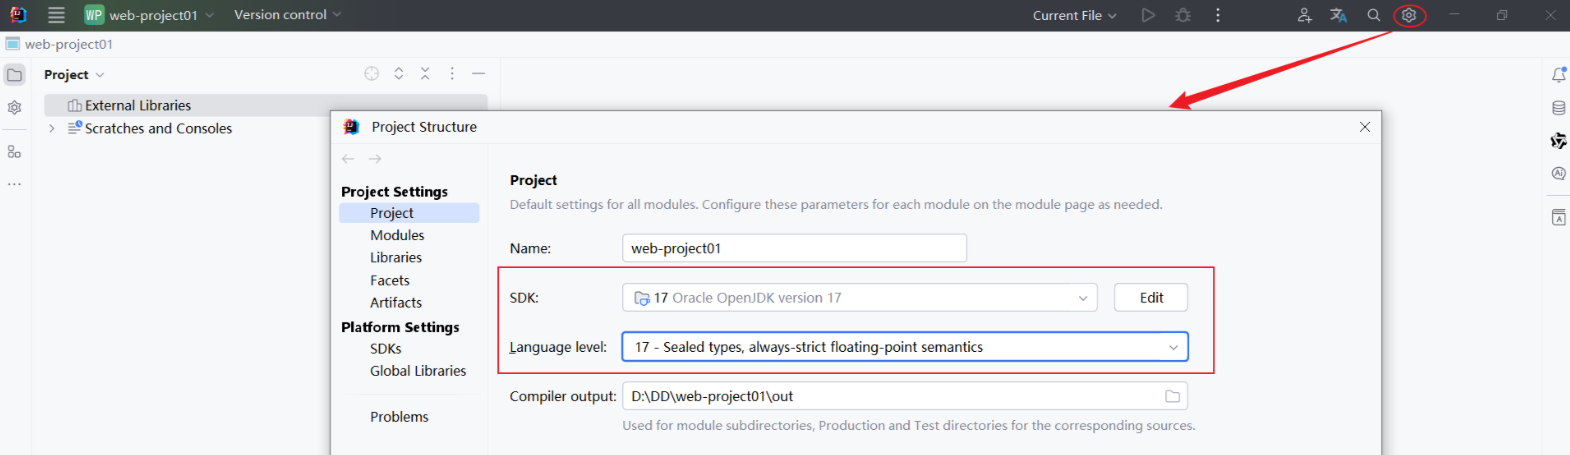Click the Debug bug icon

tap(1183, 15)
